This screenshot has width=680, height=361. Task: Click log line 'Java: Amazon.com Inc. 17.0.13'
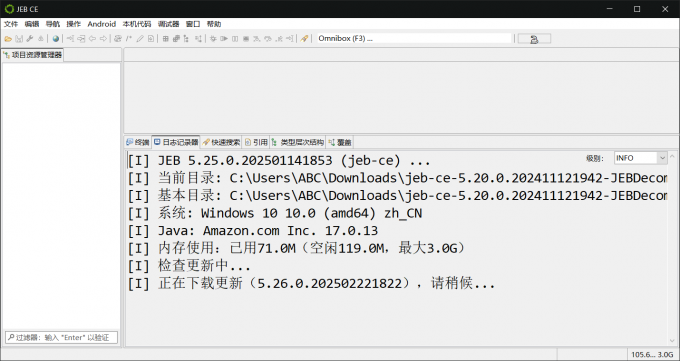[252, 230]
